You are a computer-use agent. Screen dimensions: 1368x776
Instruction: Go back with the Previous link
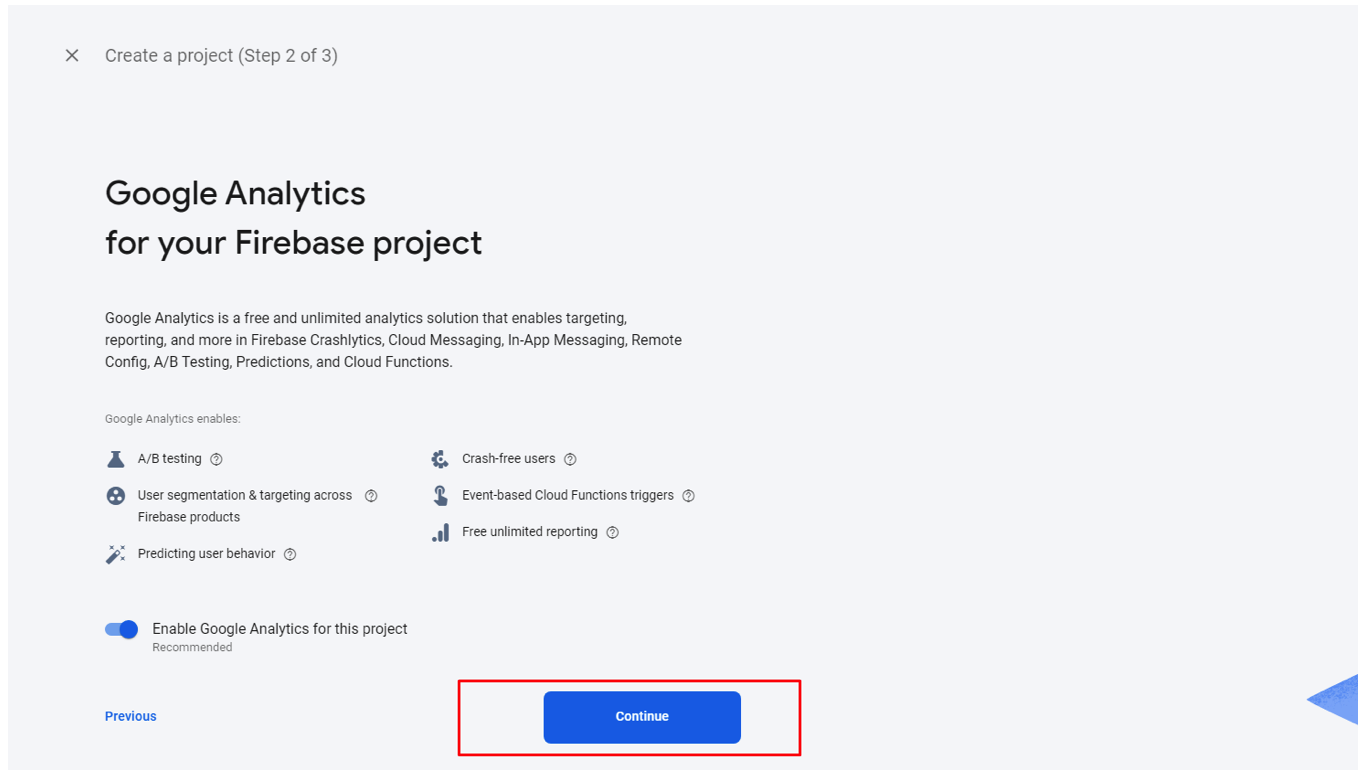[x=131, y=716]
